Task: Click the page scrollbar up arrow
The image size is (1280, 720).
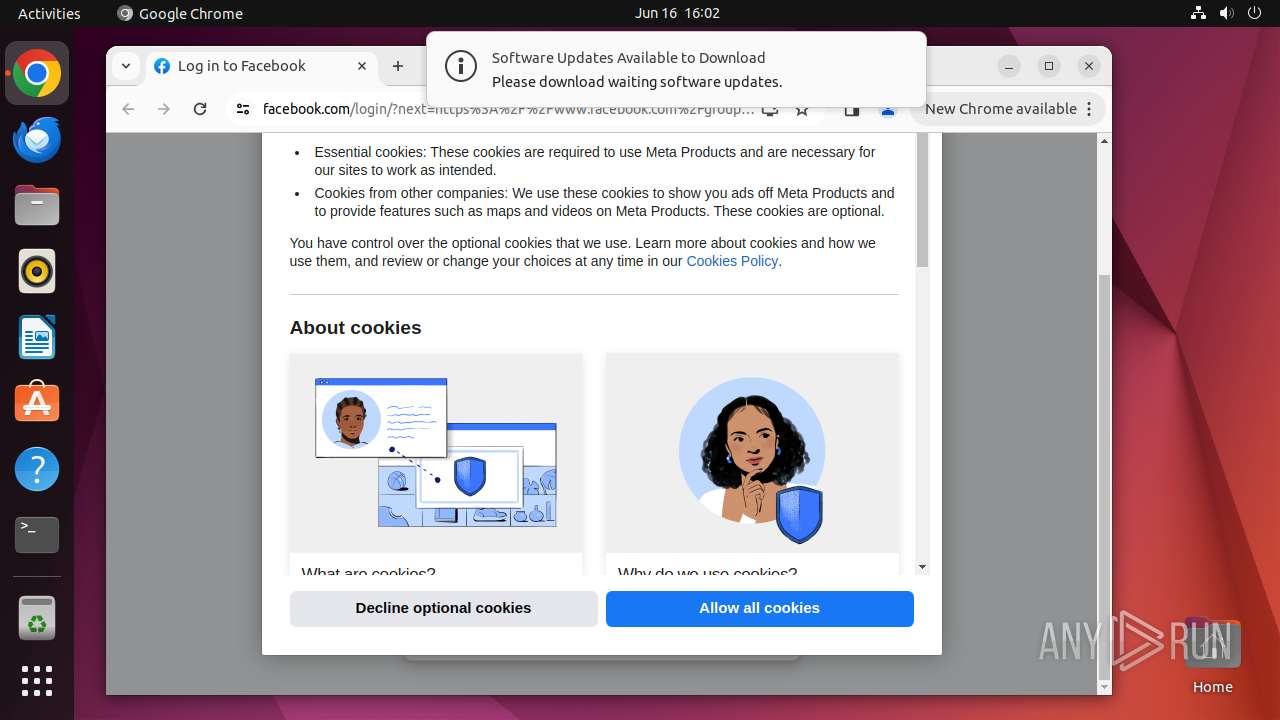Action: pos(1104,141)
